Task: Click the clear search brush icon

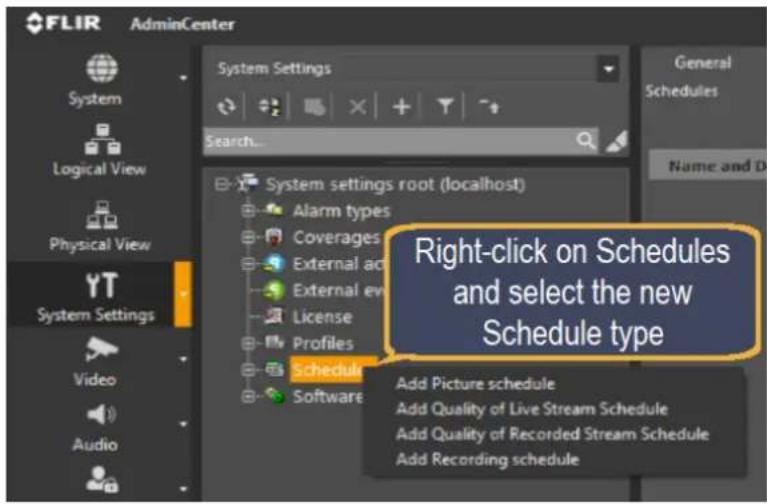Action: [x=615, y=141]
